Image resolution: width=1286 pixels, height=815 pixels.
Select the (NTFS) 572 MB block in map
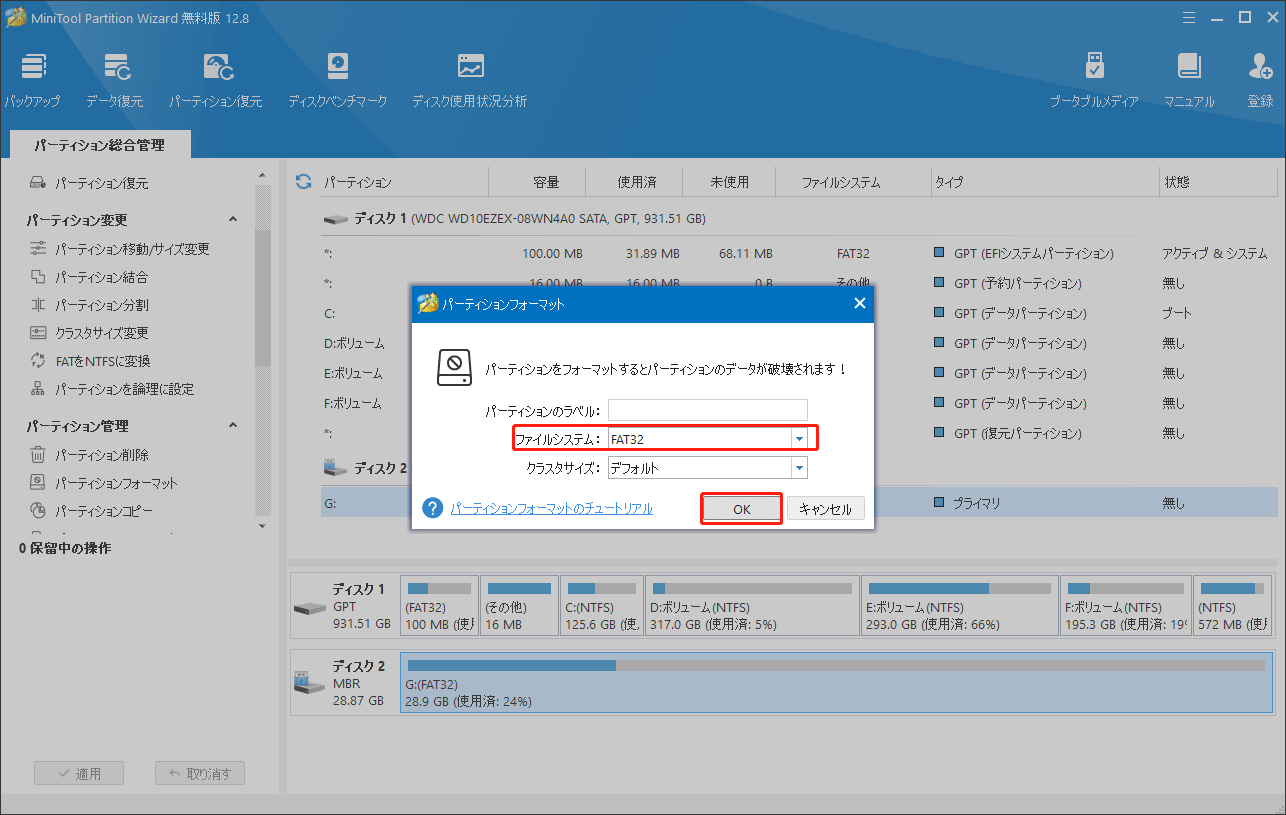pyautogui.click(x=1234, y=606)
